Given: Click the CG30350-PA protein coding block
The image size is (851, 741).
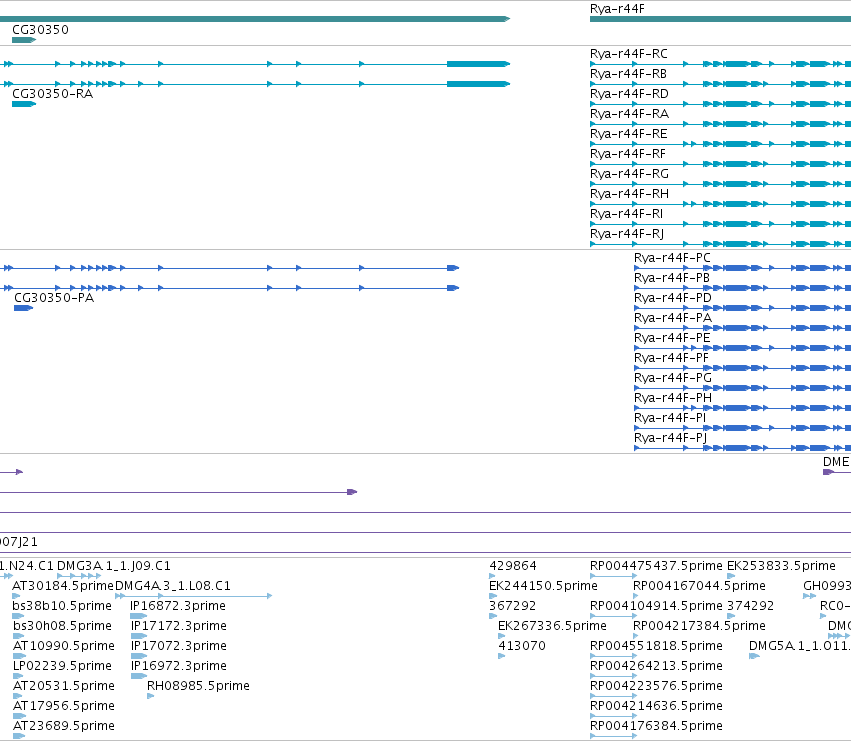Looking at the screenshot, I should pyautogui.click(x=23, y=308).
